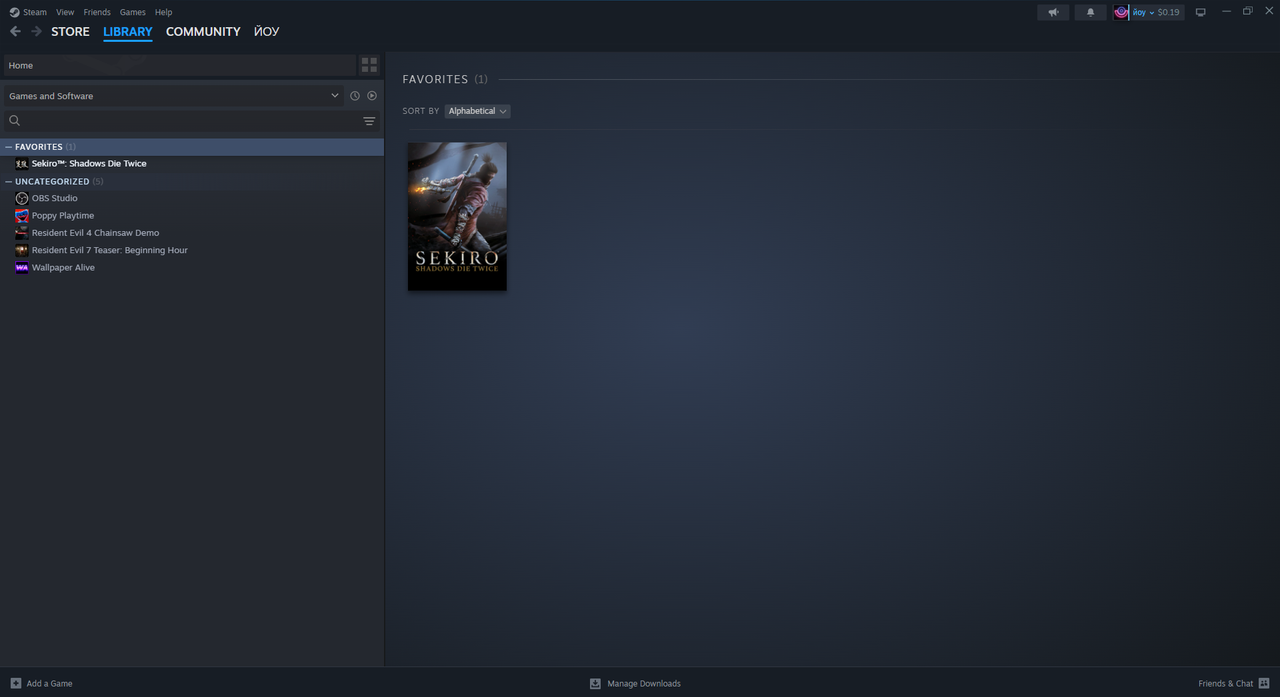
Task: Click the Add a Game plus icon
Action: pos(15,683)
